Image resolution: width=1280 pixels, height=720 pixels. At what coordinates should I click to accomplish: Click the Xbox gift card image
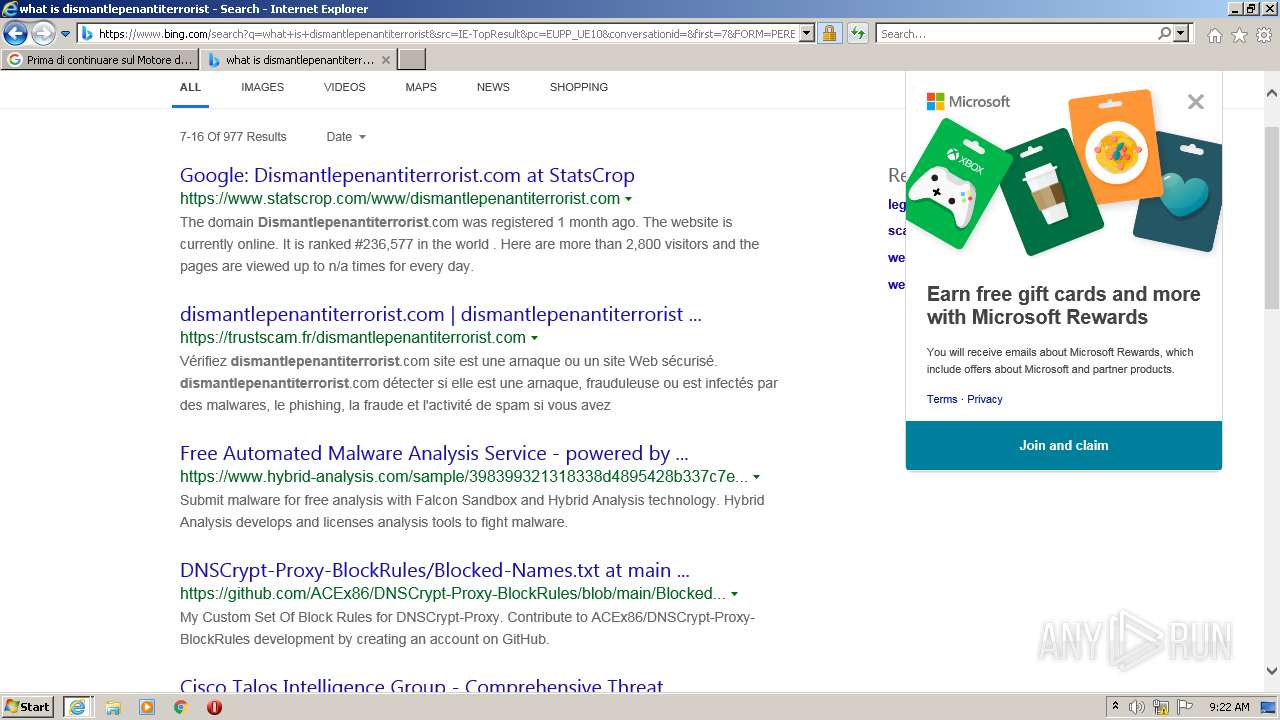tap(958, 183)
